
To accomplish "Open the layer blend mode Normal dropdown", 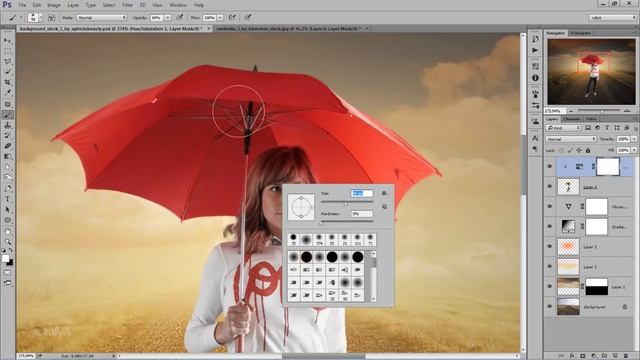I will pyautogui.click(x=571, y=139).
